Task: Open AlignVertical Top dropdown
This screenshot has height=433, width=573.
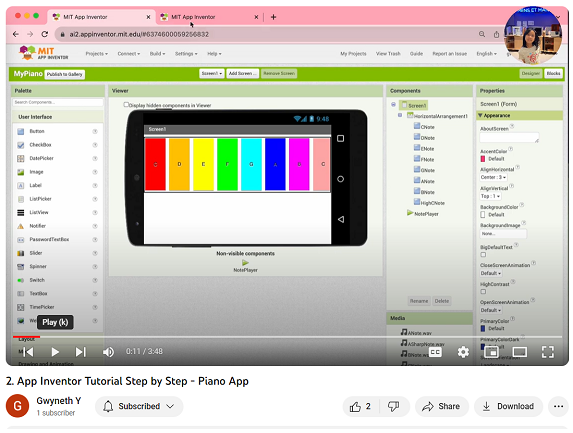Action: pyautogui.click(x=490, y=196)
